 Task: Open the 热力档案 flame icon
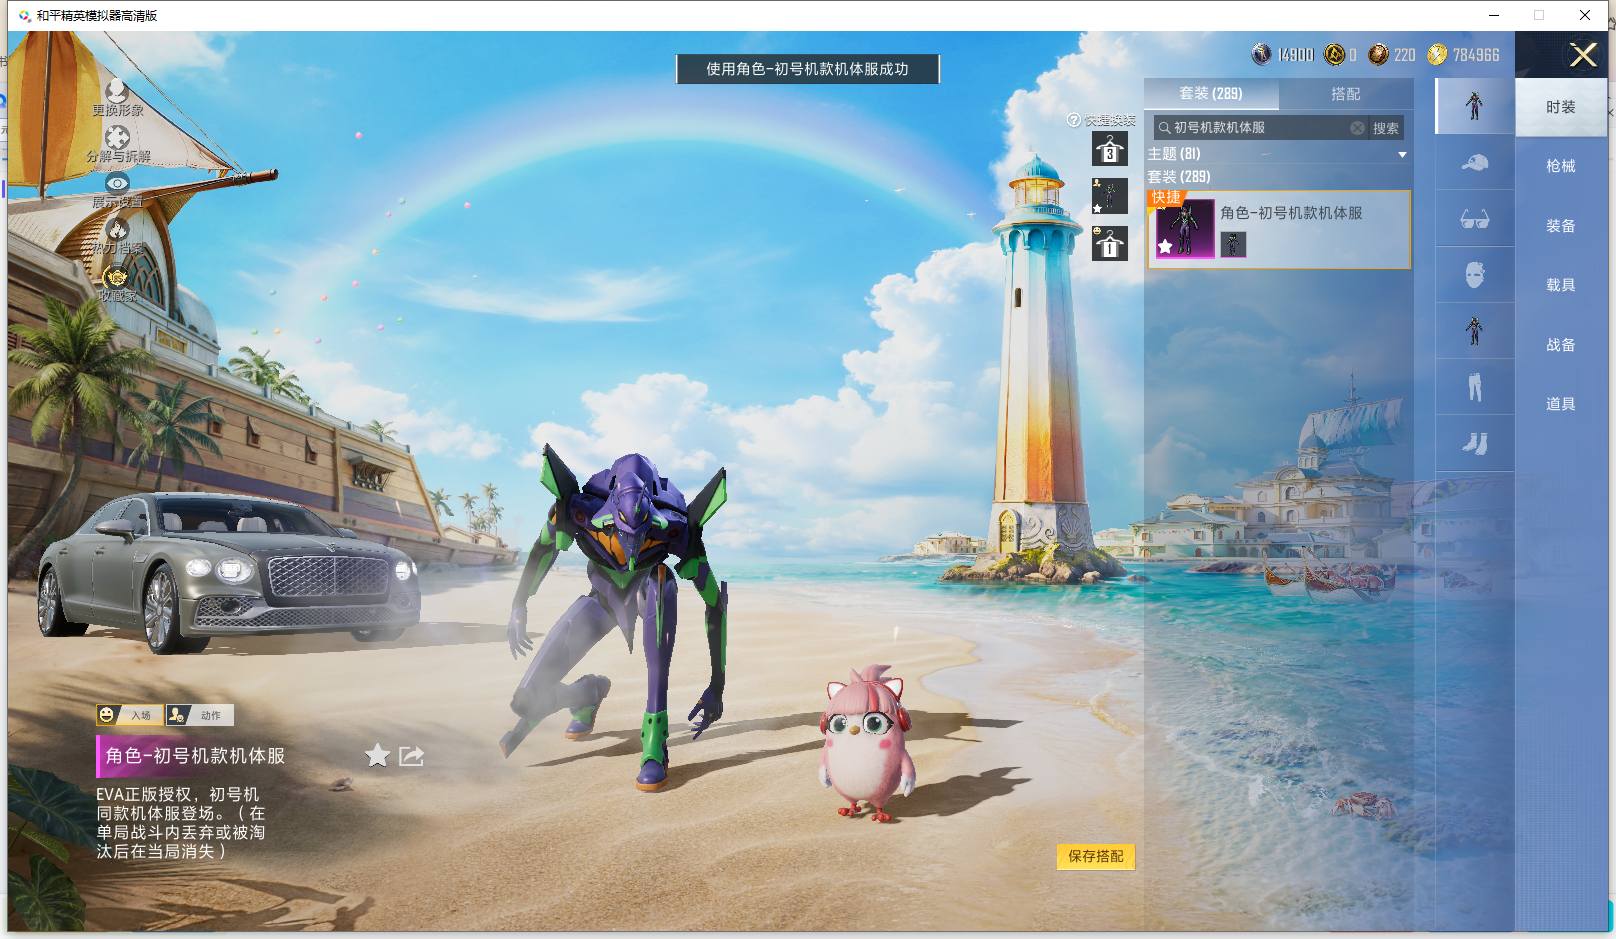coord(117,229)
